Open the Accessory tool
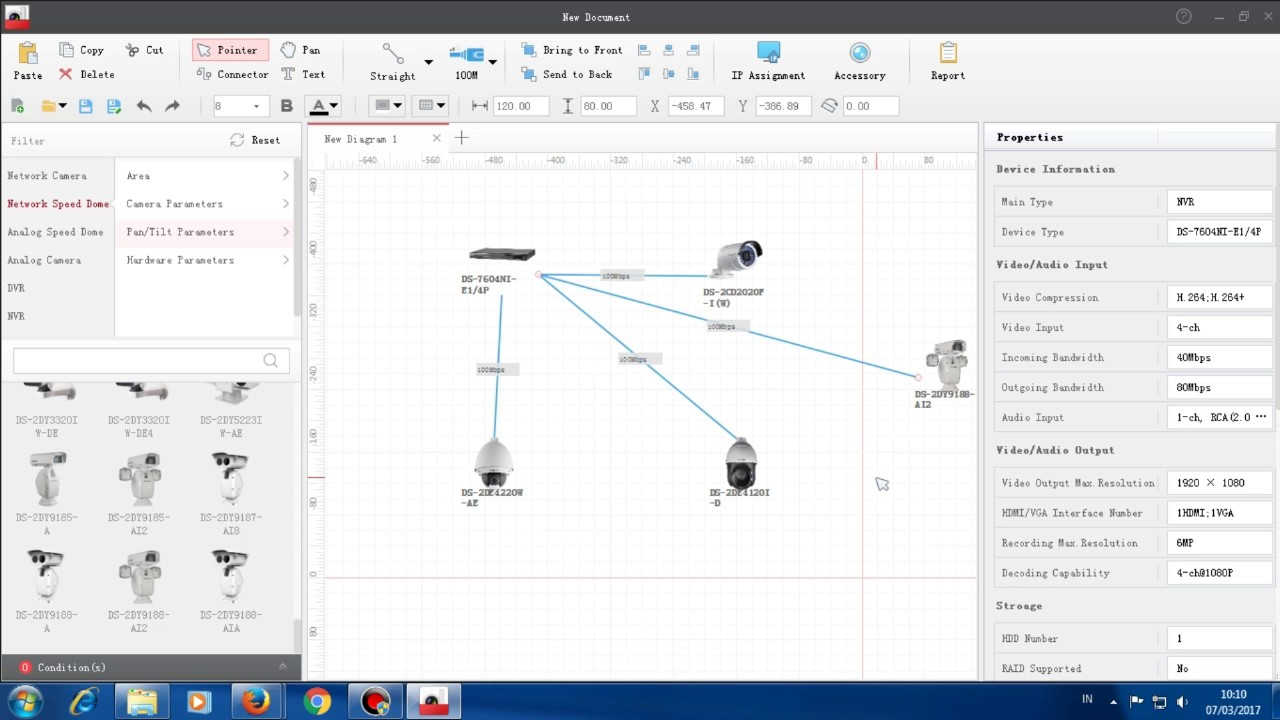Viewport: 1280px width, 720px height. tap(860, 61)
